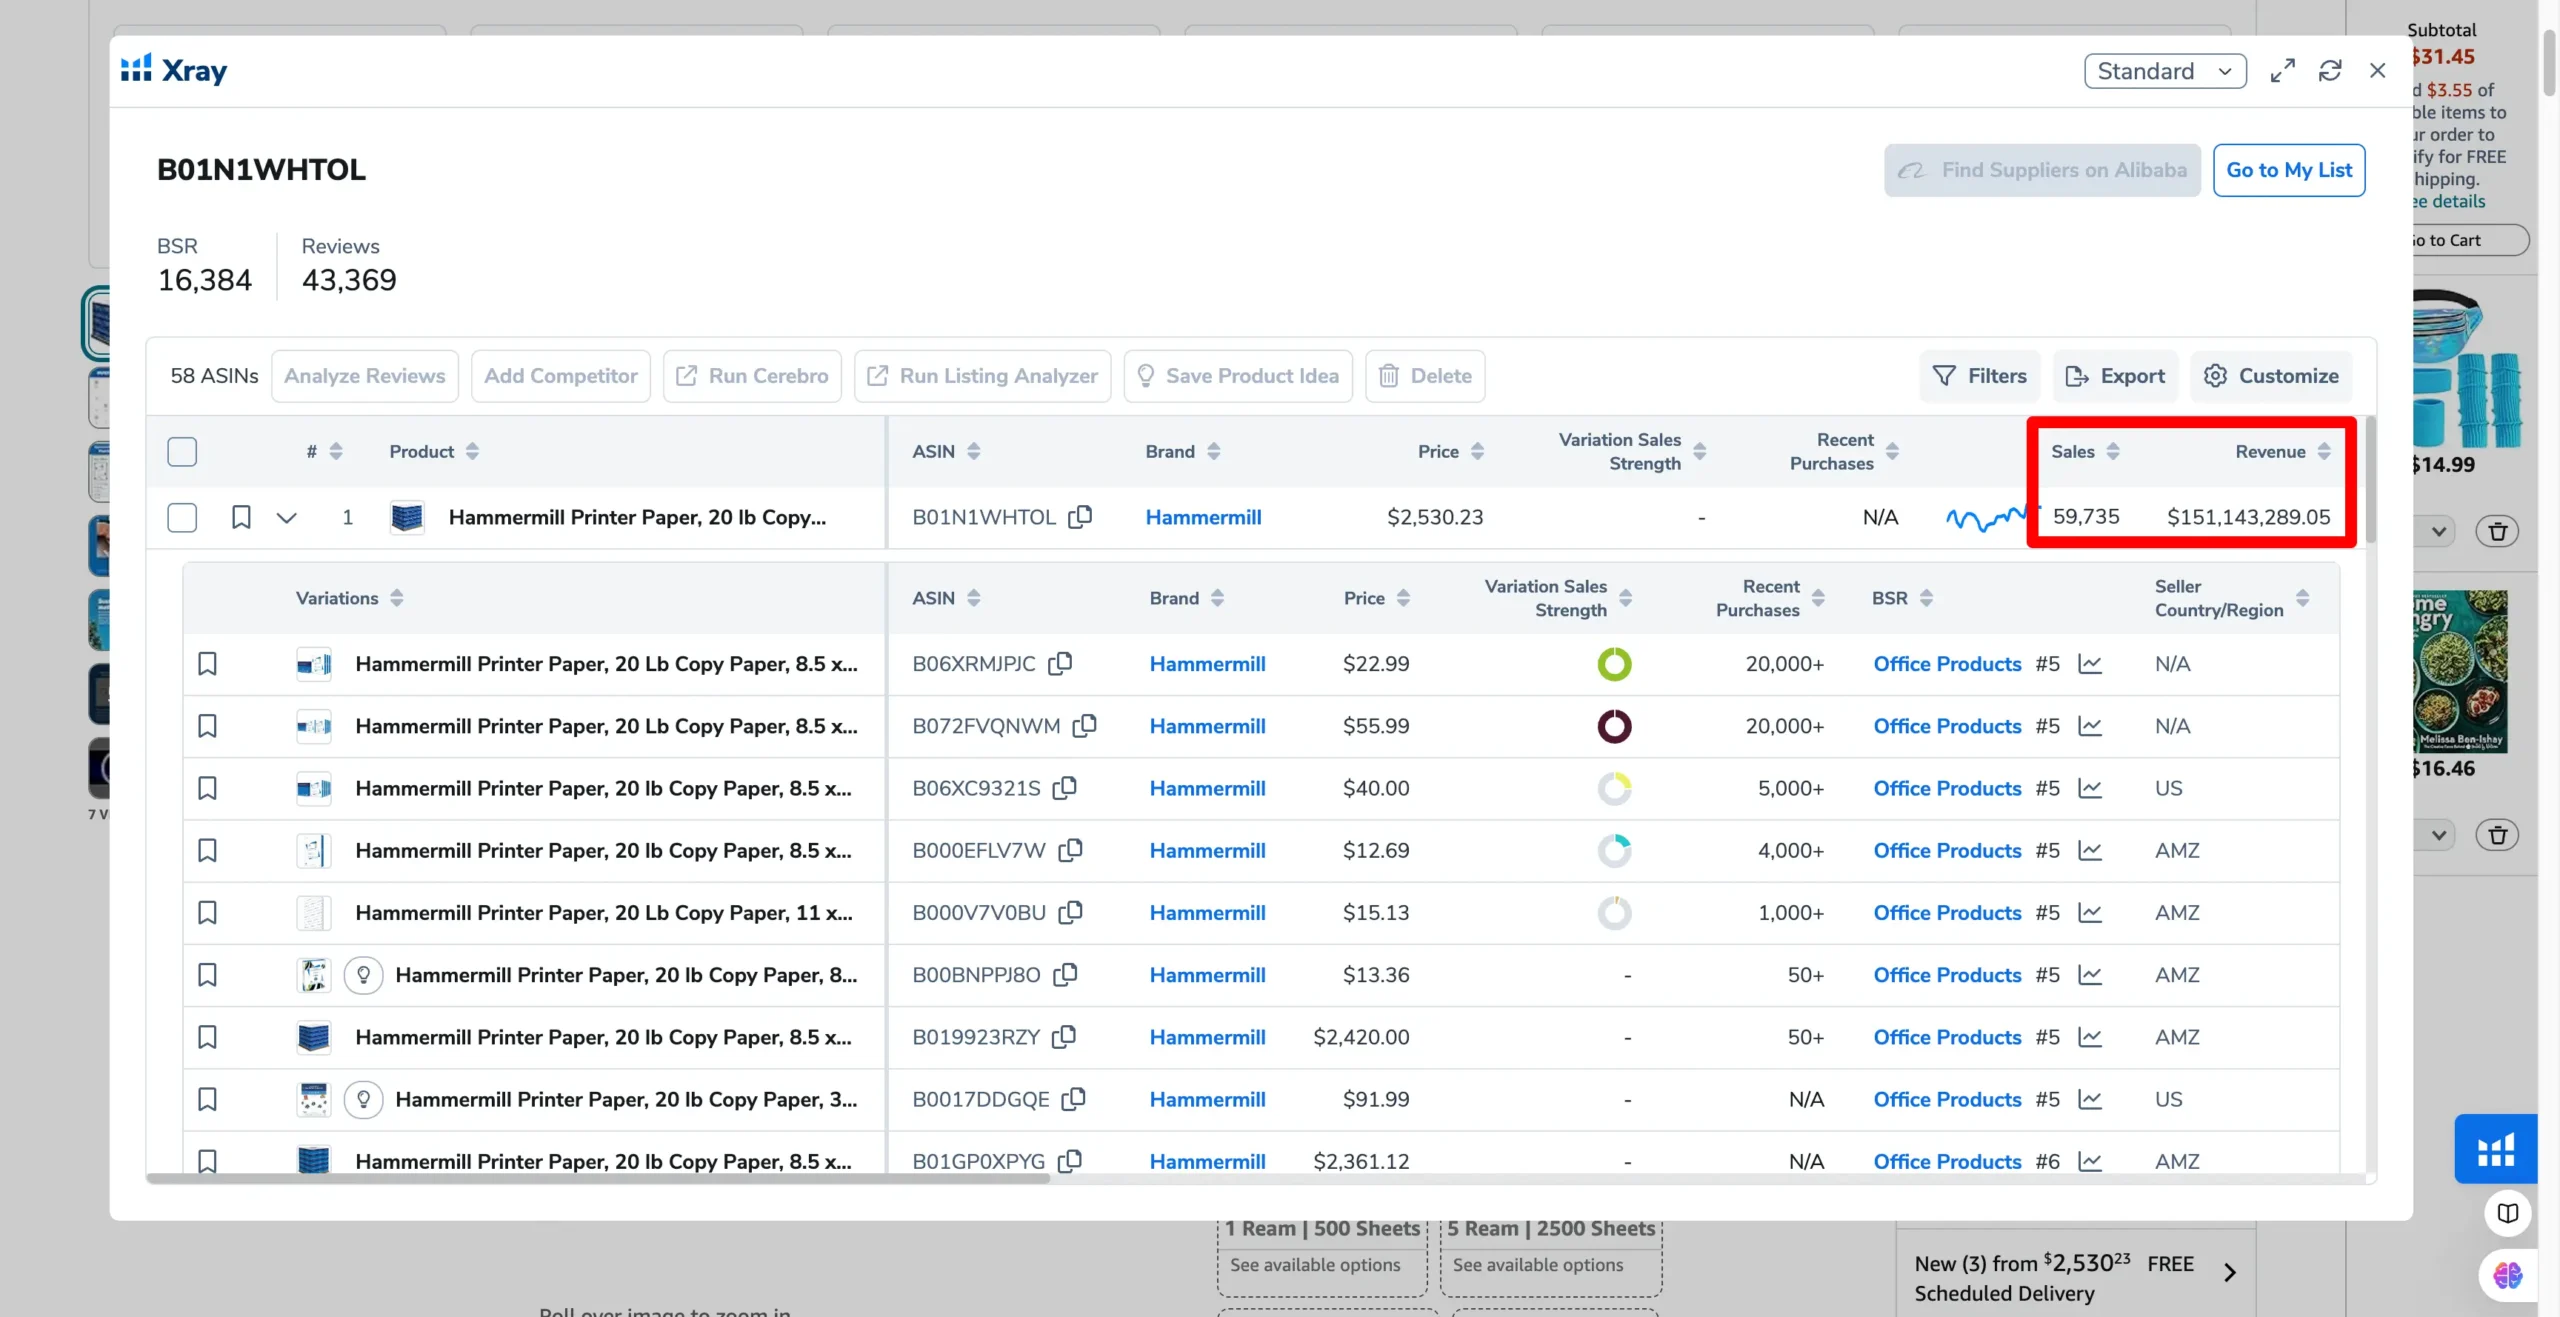Screen dimensions: 2560x1317
Task: Click the Hammermill brand link in variations
Action: (x=1206, y=664)
